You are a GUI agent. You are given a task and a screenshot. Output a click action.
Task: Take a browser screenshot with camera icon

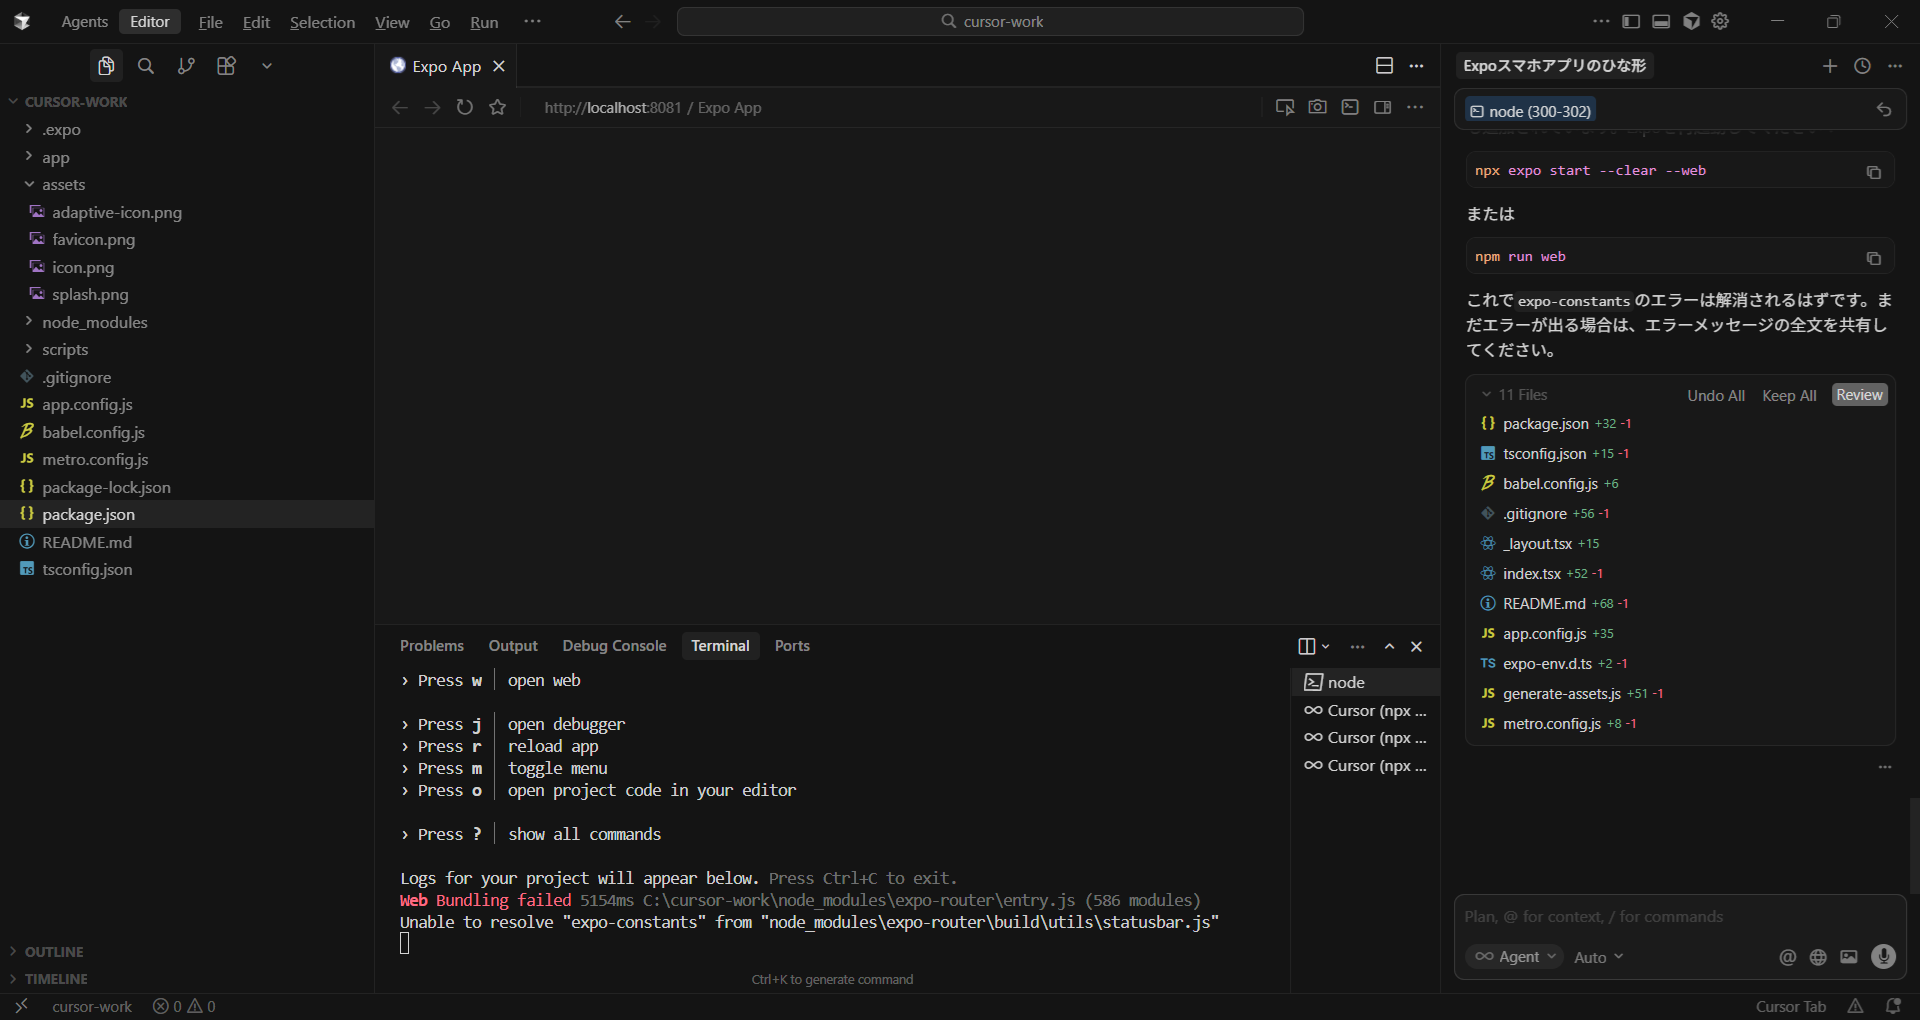(1317, 107)
